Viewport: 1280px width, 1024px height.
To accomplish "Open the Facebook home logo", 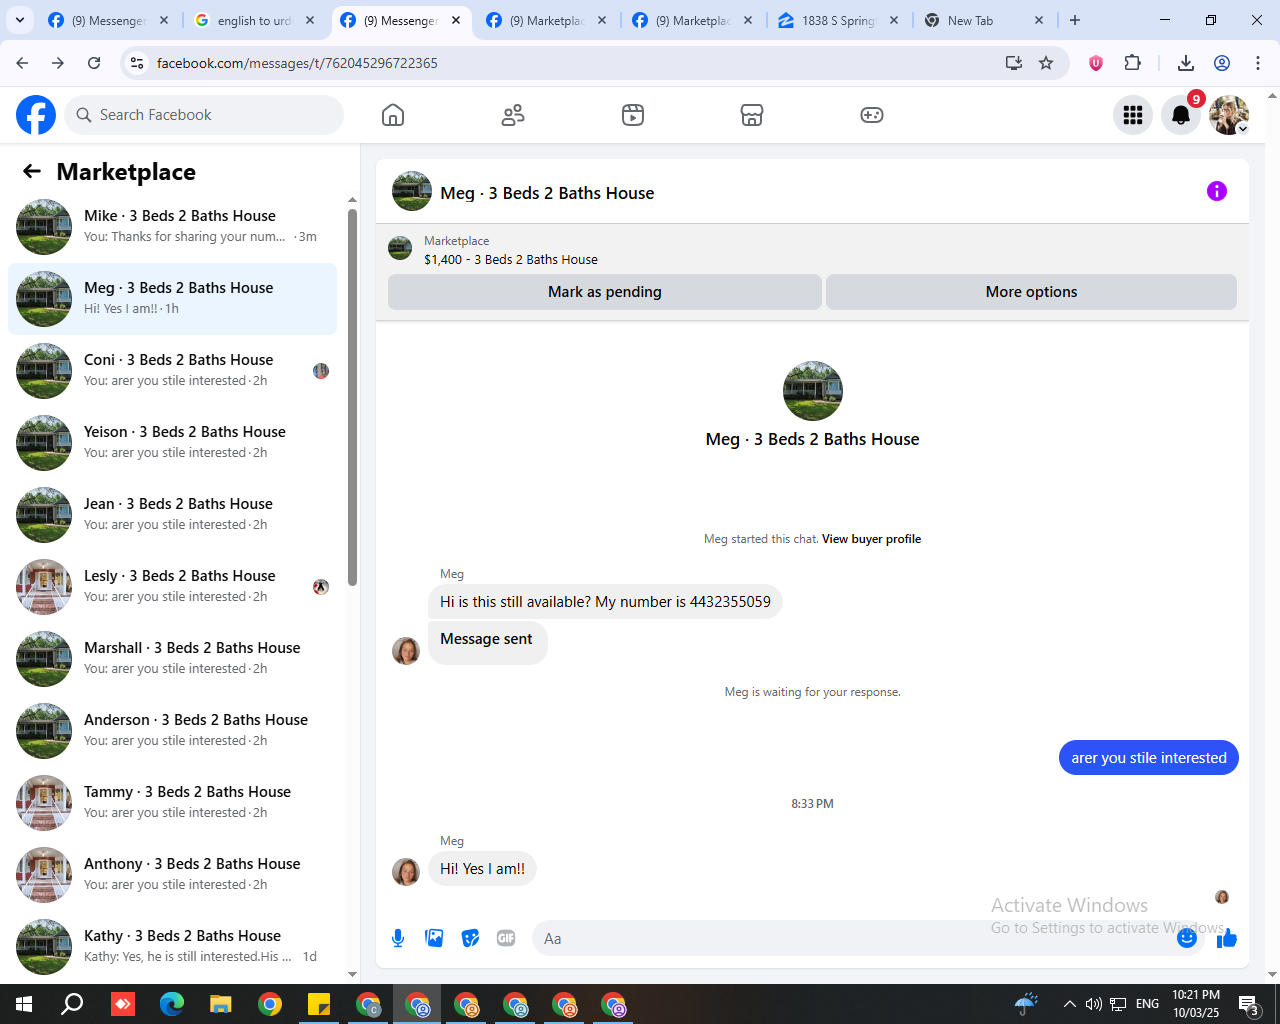I will point(36,115).
